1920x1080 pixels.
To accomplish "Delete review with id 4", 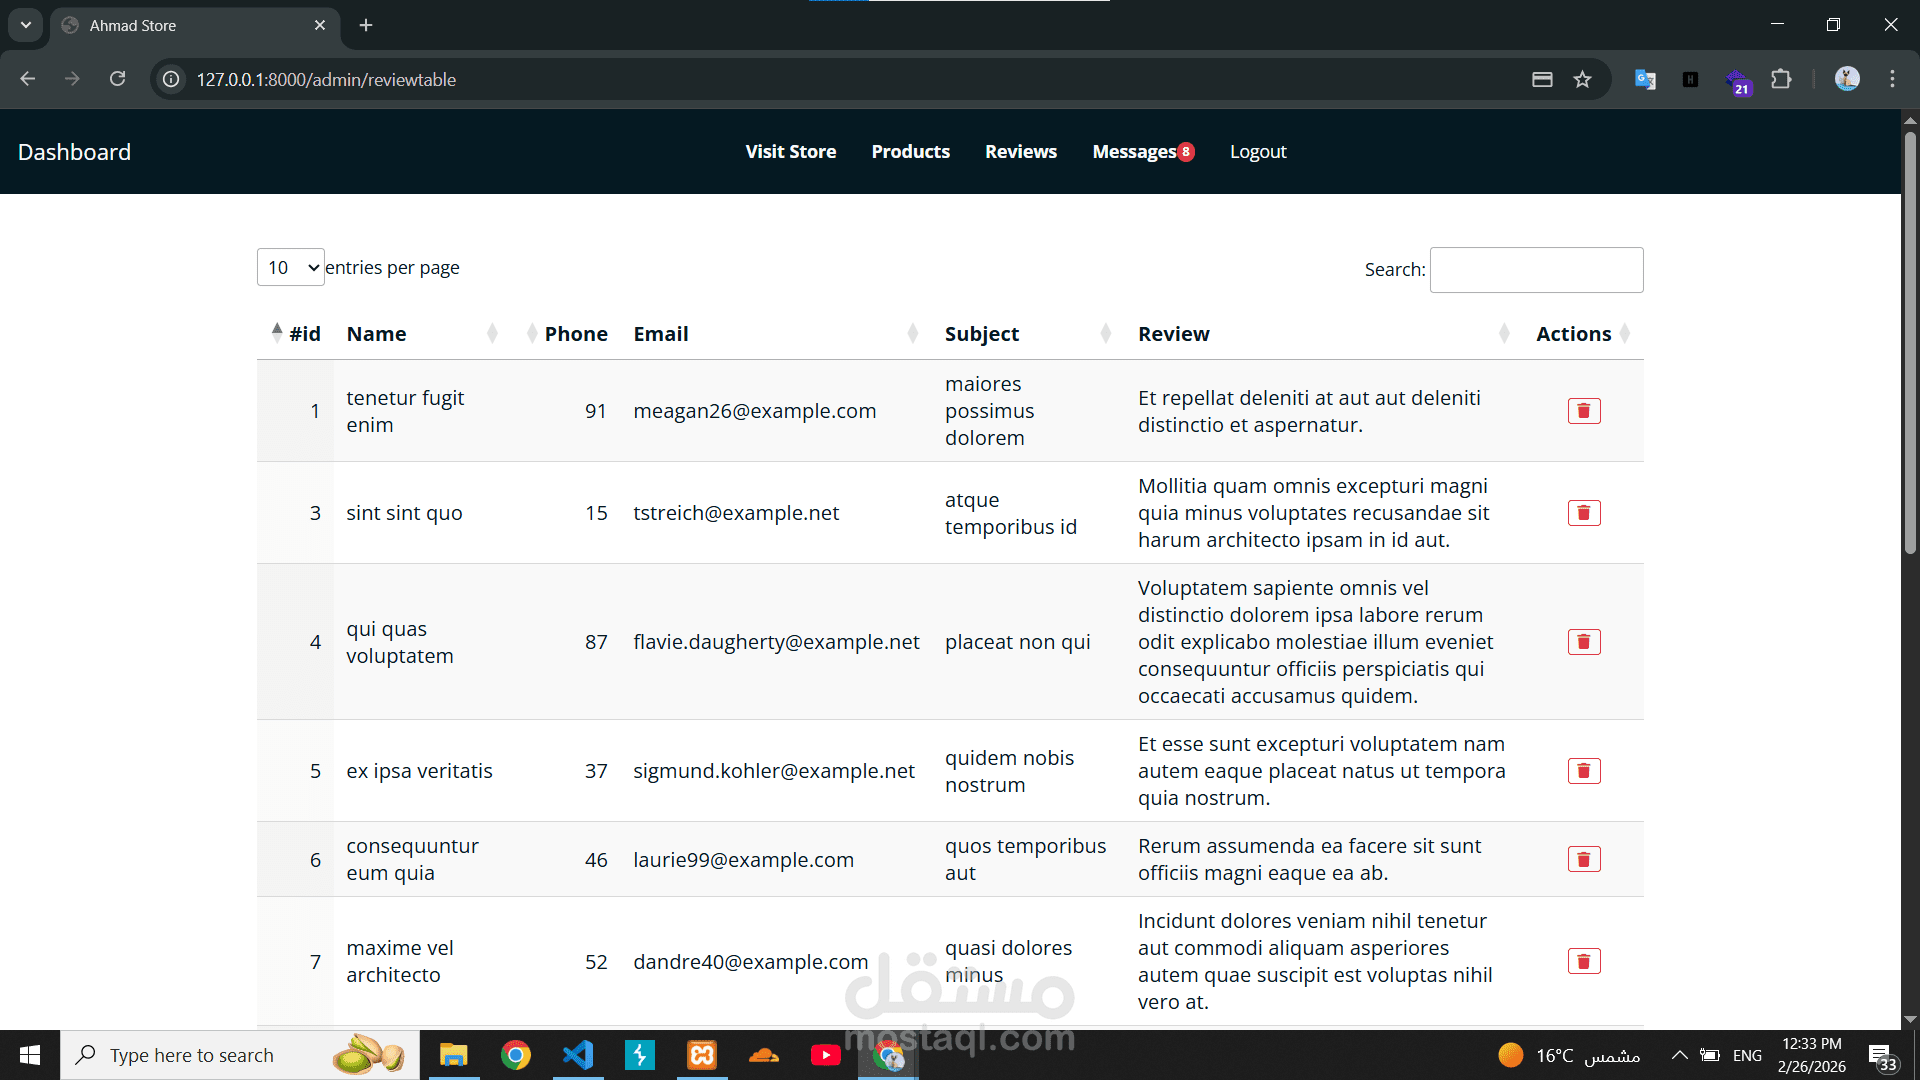I will click(1584, 642).
